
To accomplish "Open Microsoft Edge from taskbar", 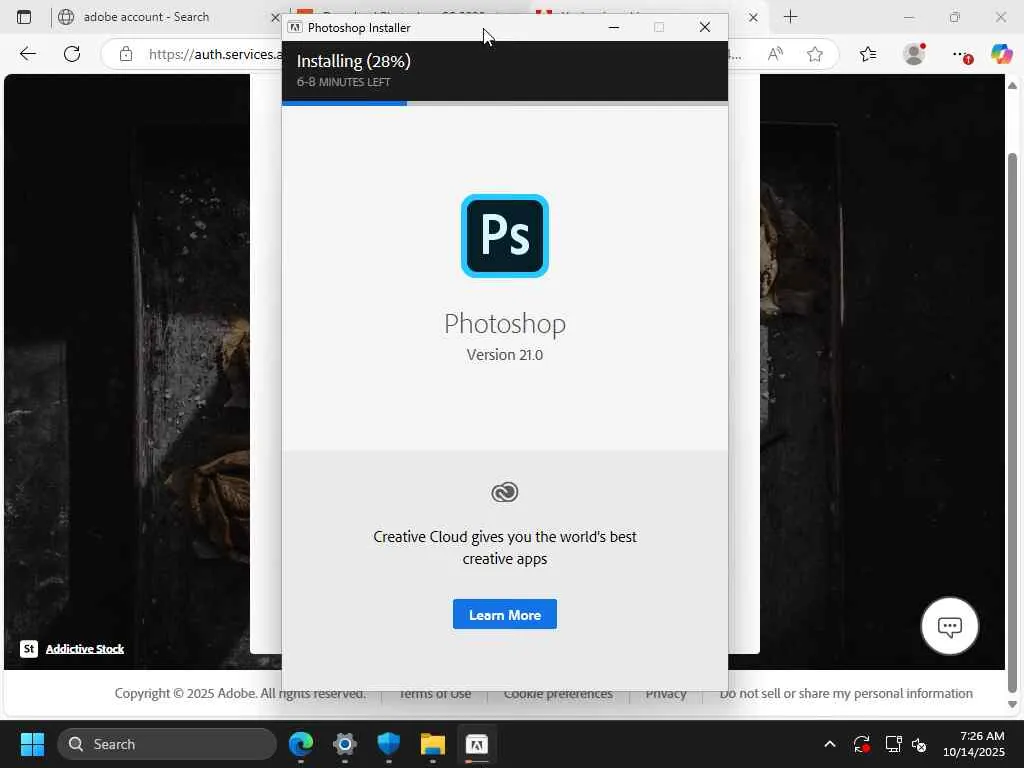I will pyautogui.click(x=301, y=744).
